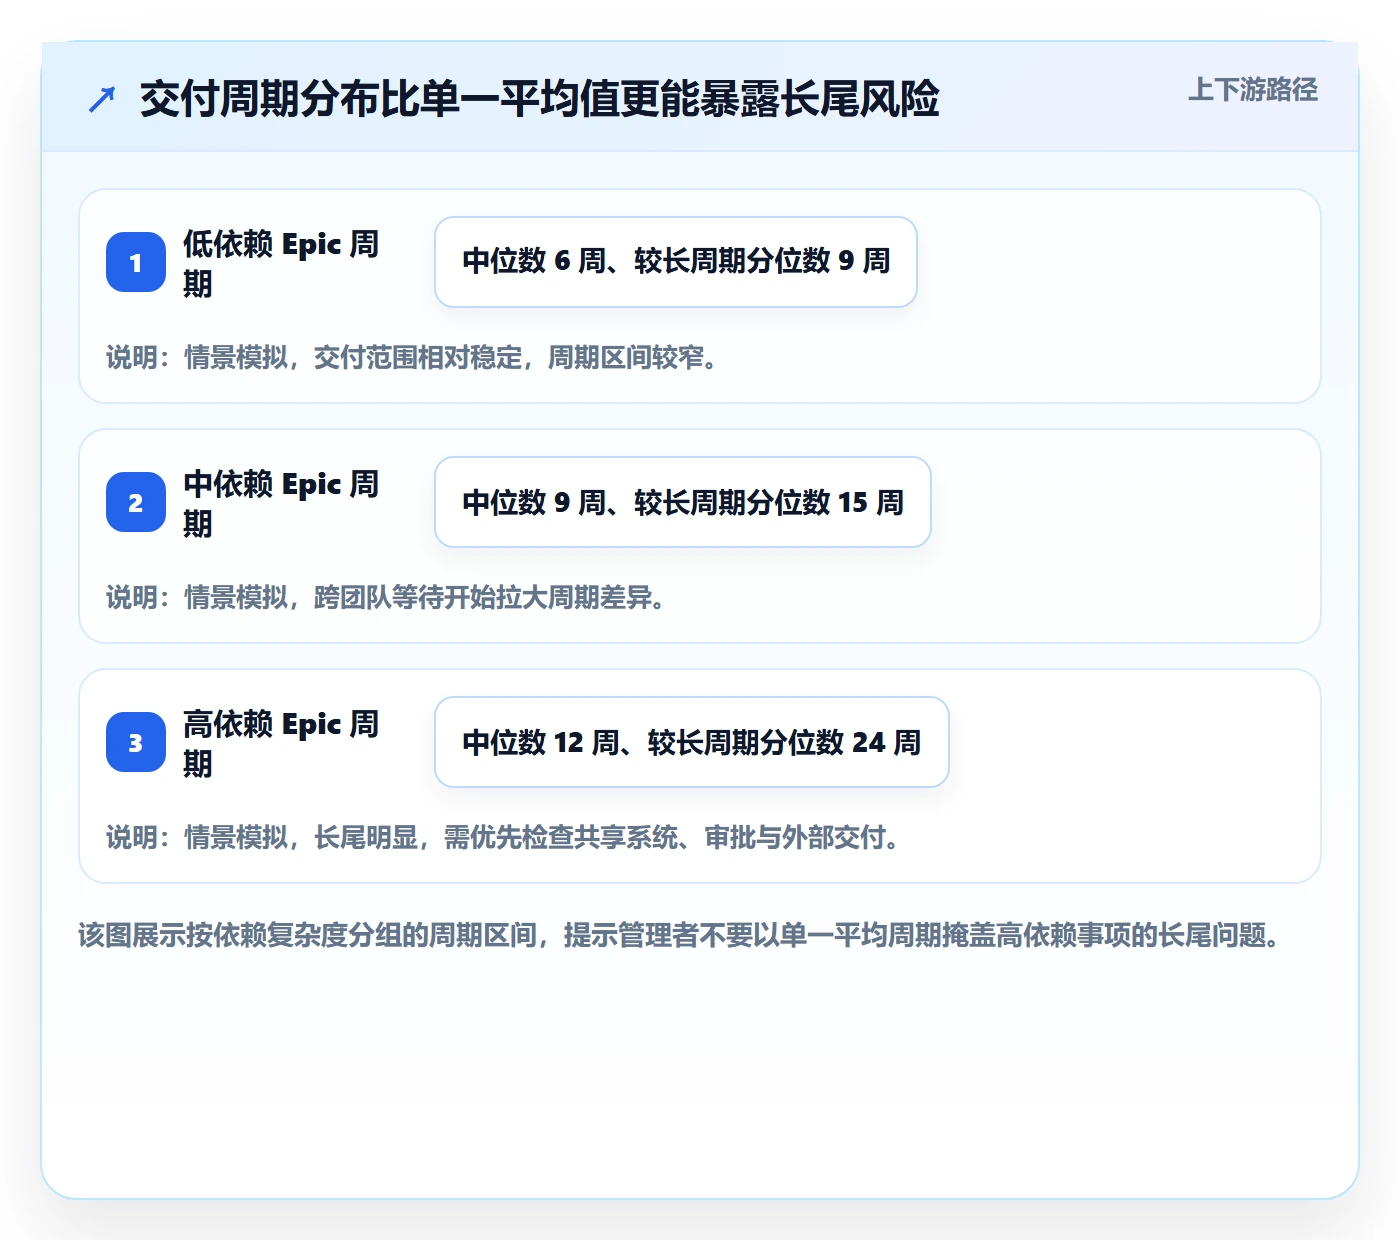Click the 中位数 9 周、较长周期分位数 15 周 box
This screenshot has width=1400, height=1240.
tap(683, 502)
